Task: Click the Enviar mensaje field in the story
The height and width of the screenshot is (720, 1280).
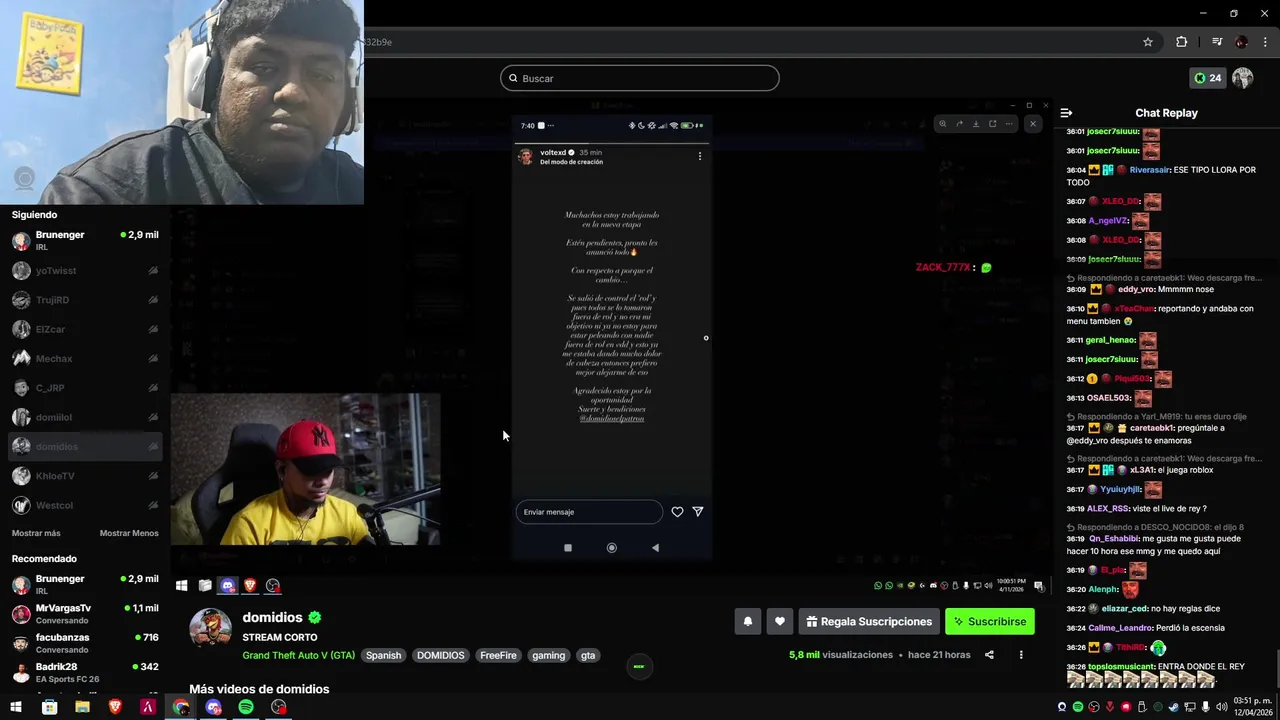Action: click(589, 512)
